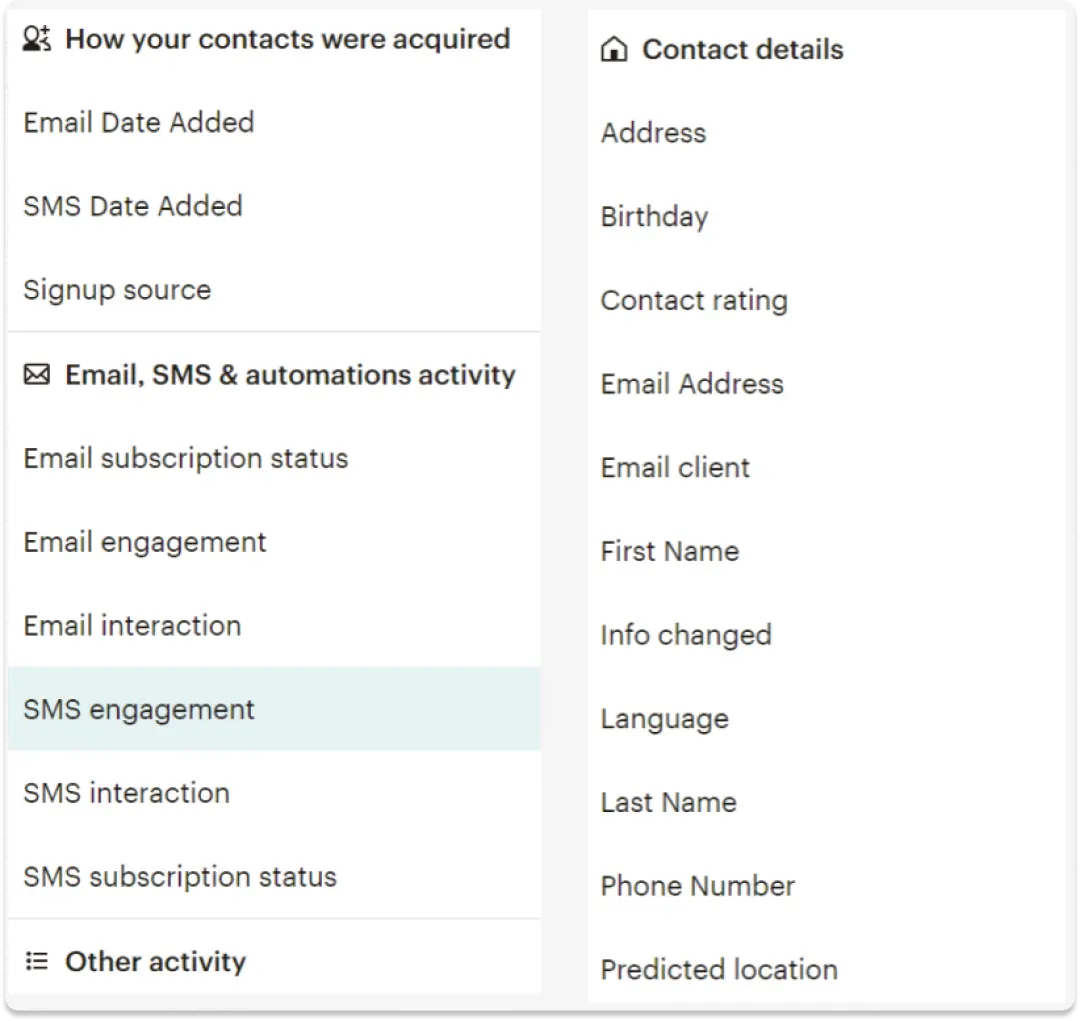1080x1021 pixels.
Task: Select Address under Contact details
Action: (653, 133)
